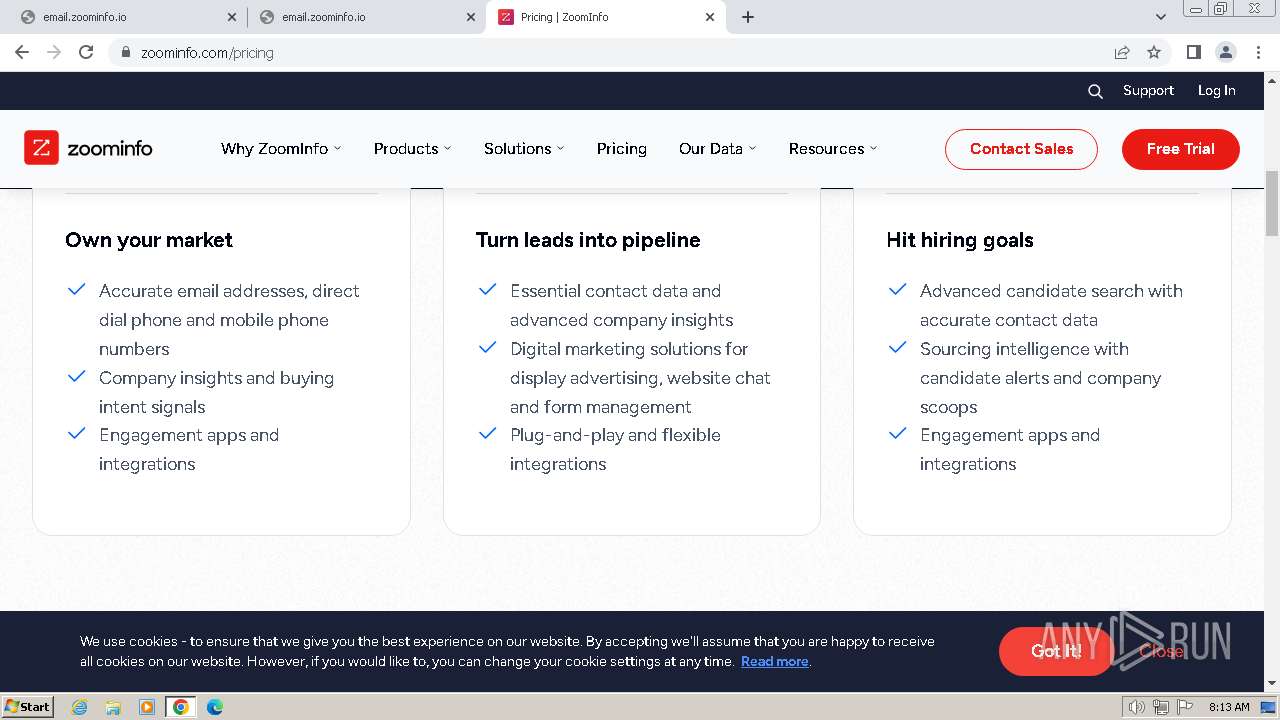1280x720 pixels.
Task: Open the Pricing nav link
Action: click(622, 148)
